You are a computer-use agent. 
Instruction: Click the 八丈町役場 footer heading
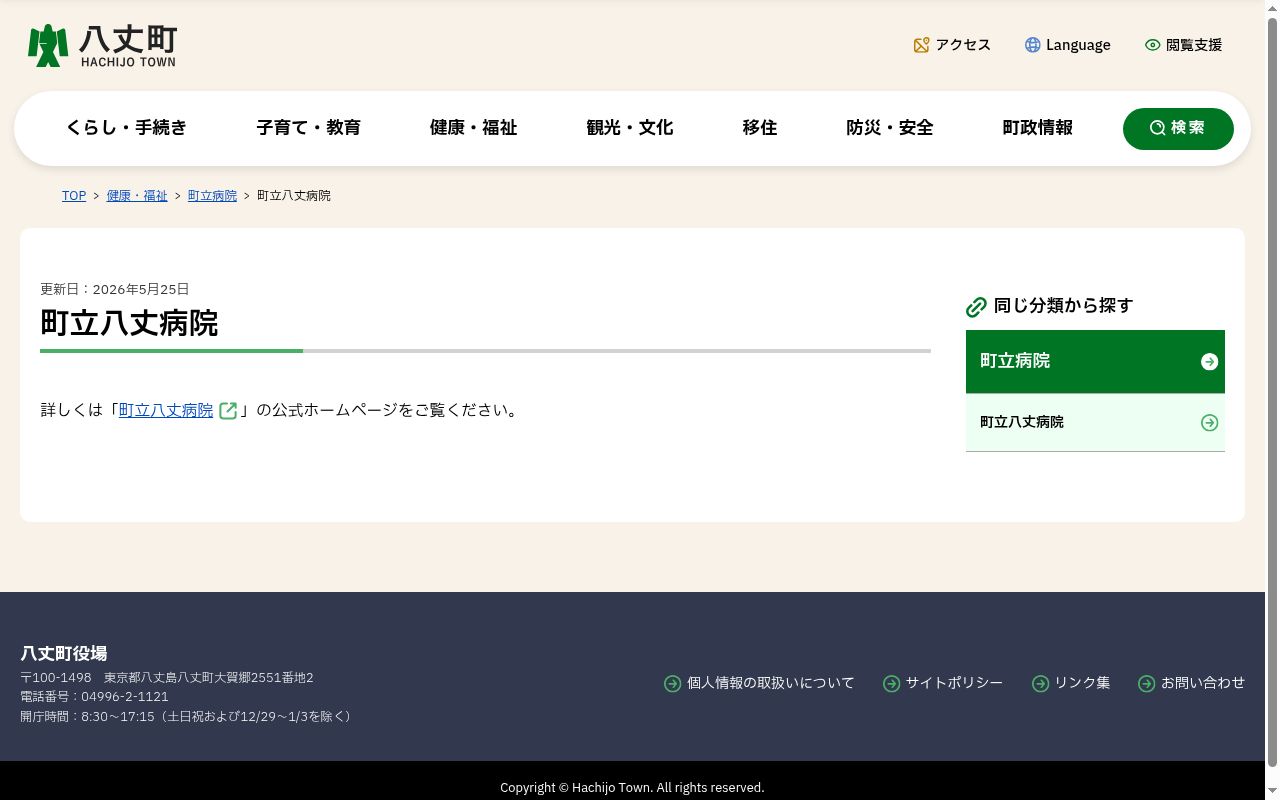(x=63, y=654)
